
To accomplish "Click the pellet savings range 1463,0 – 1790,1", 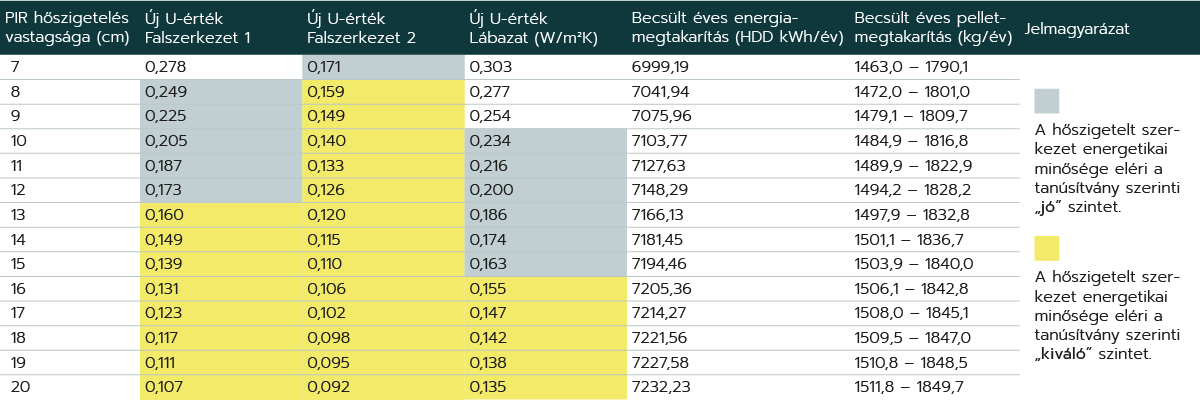I will tap(911, 68).
